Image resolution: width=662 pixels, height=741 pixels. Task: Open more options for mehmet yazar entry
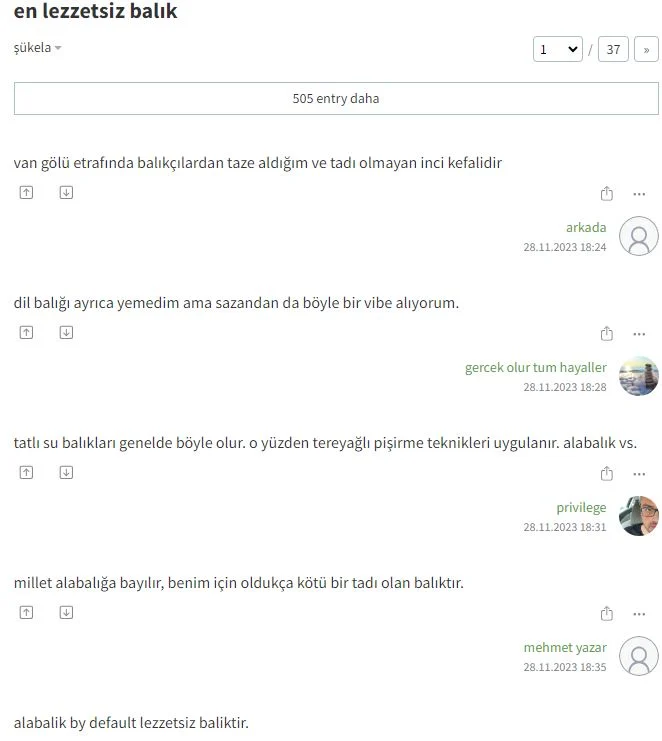[639, 613]
